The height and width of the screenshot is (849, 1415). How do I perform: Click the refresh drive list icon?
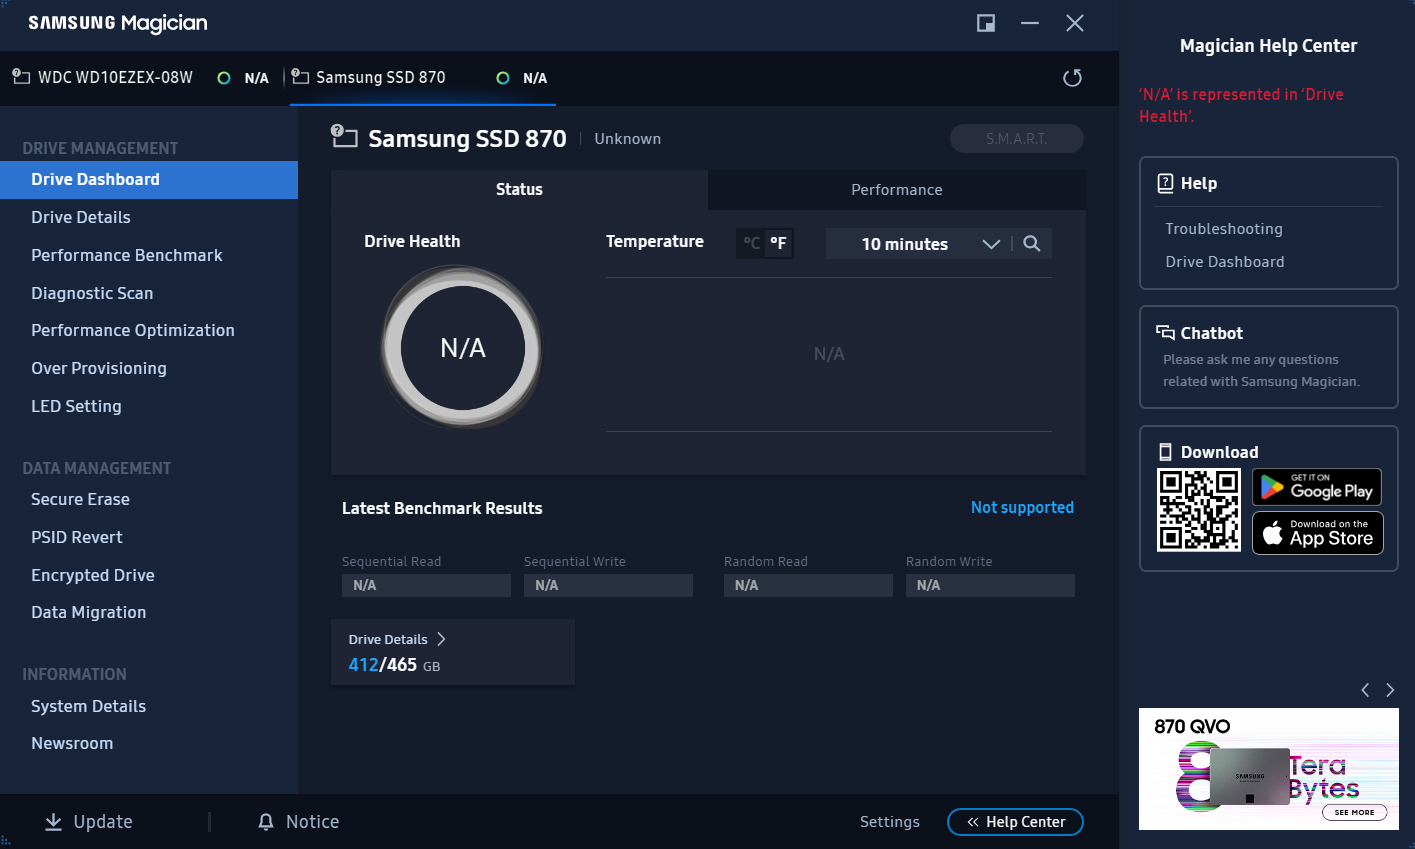1072,78
